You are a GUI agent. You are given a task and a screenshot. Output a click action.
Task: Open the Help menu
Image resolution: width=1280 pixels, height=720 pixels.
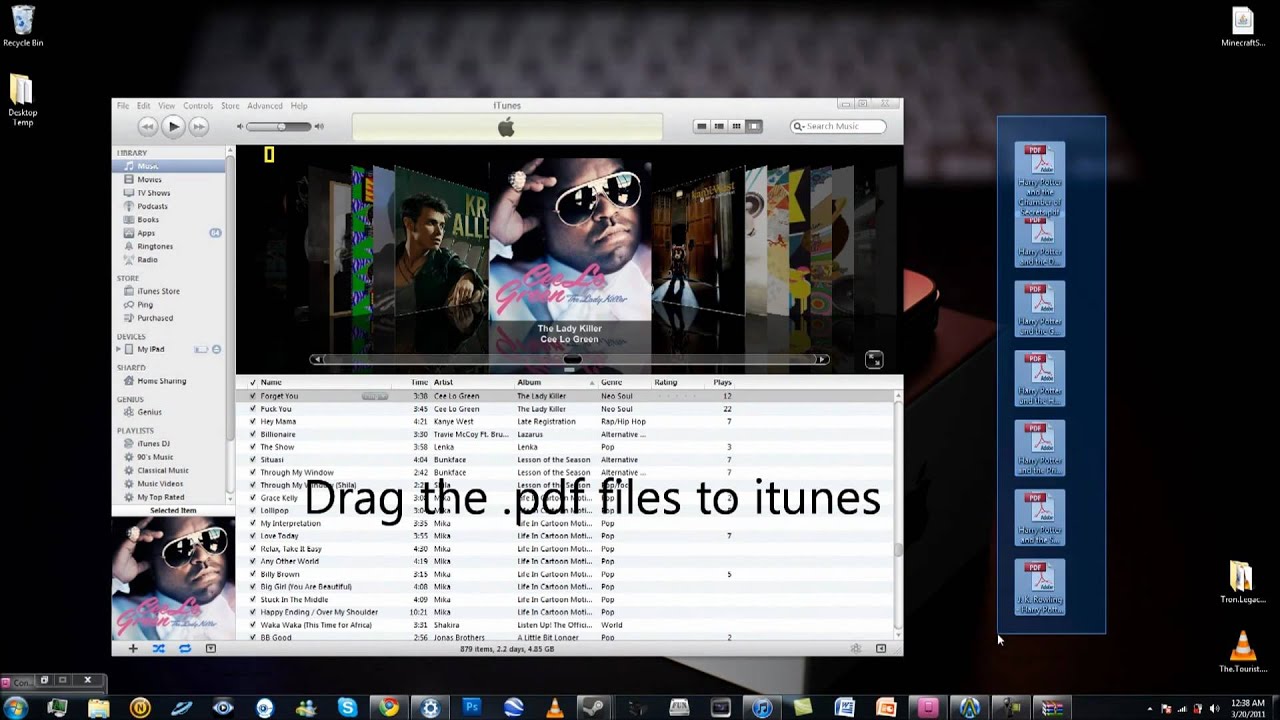(299, 106)
